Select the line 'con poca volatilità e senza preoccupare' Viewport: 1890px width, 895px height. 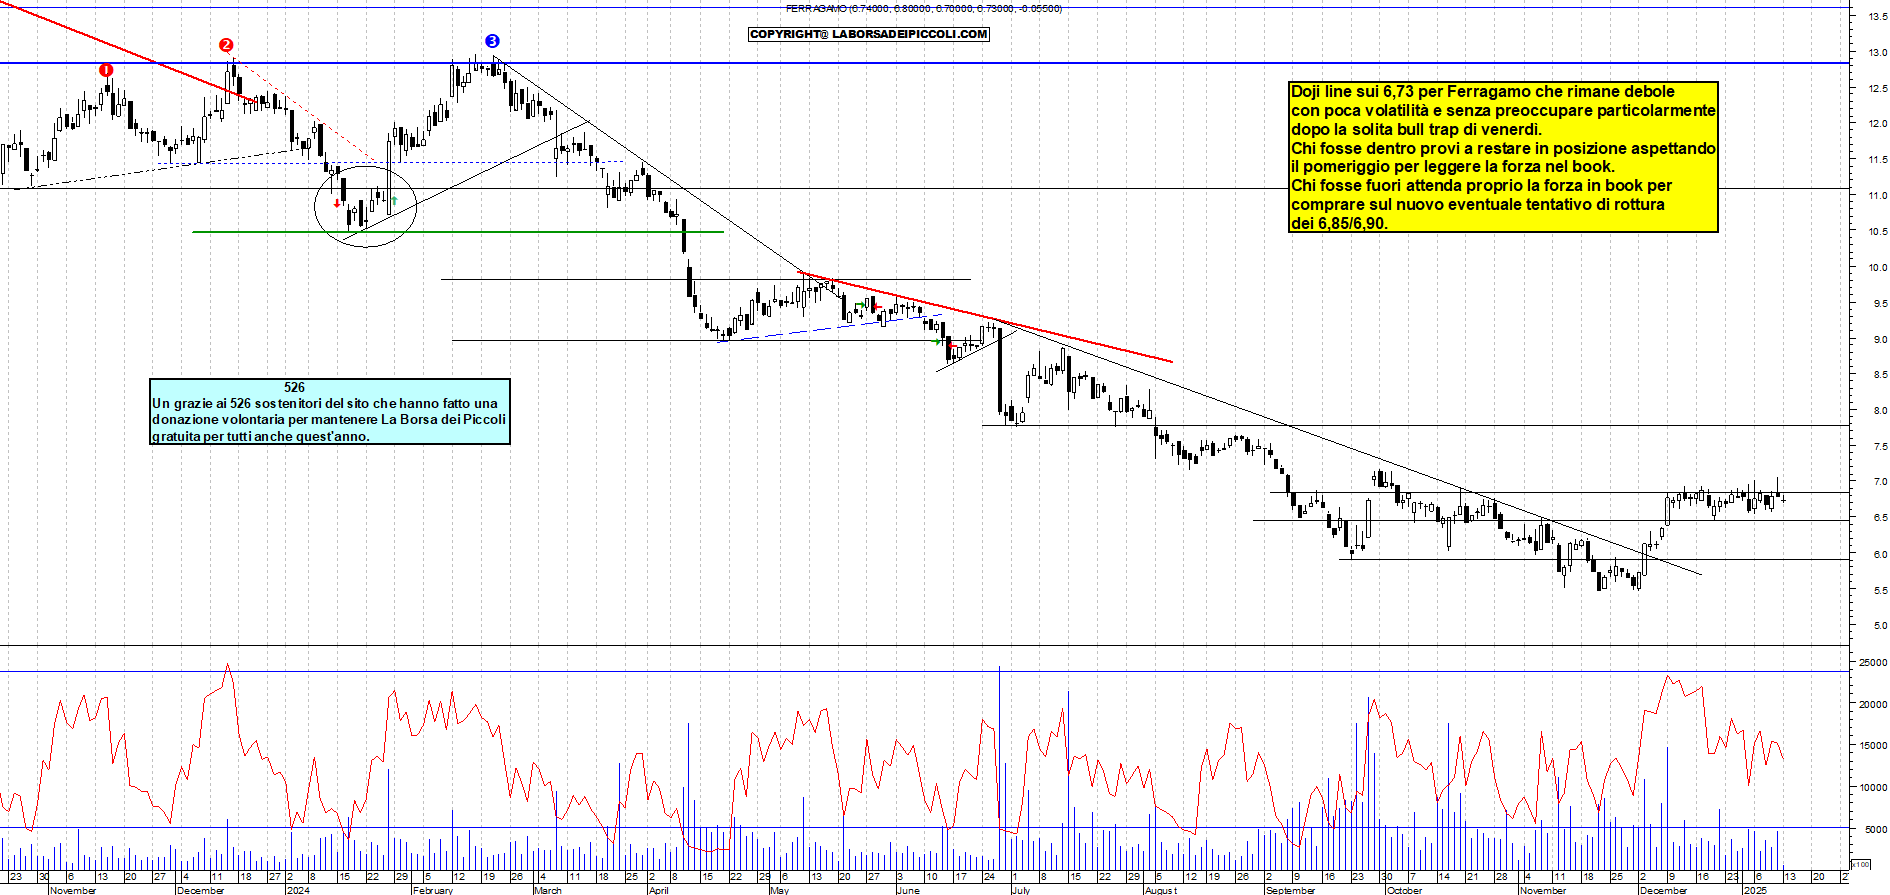tap(1503, 110)
